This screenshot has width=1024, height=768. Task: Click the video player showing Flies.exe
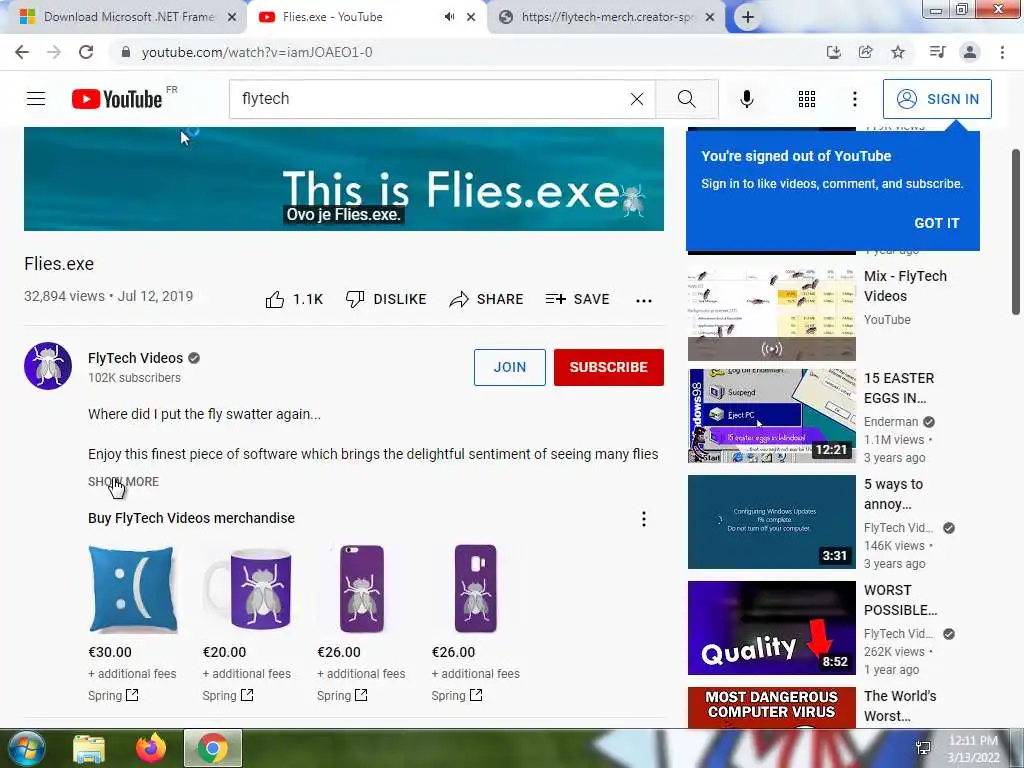coord(344,179)
